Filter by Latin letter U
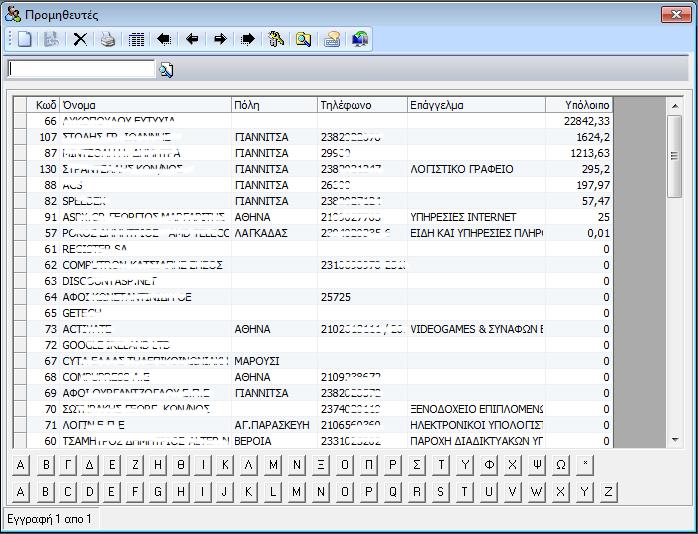 (x=489, y=492)
